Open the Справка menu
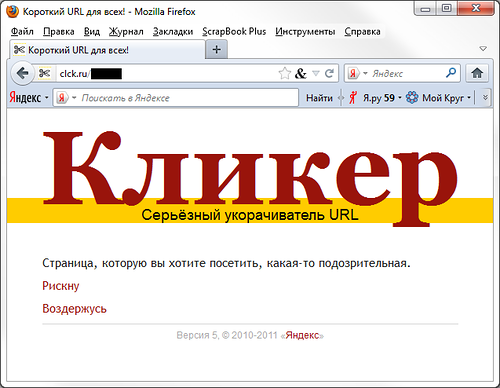 pos(362,31)
